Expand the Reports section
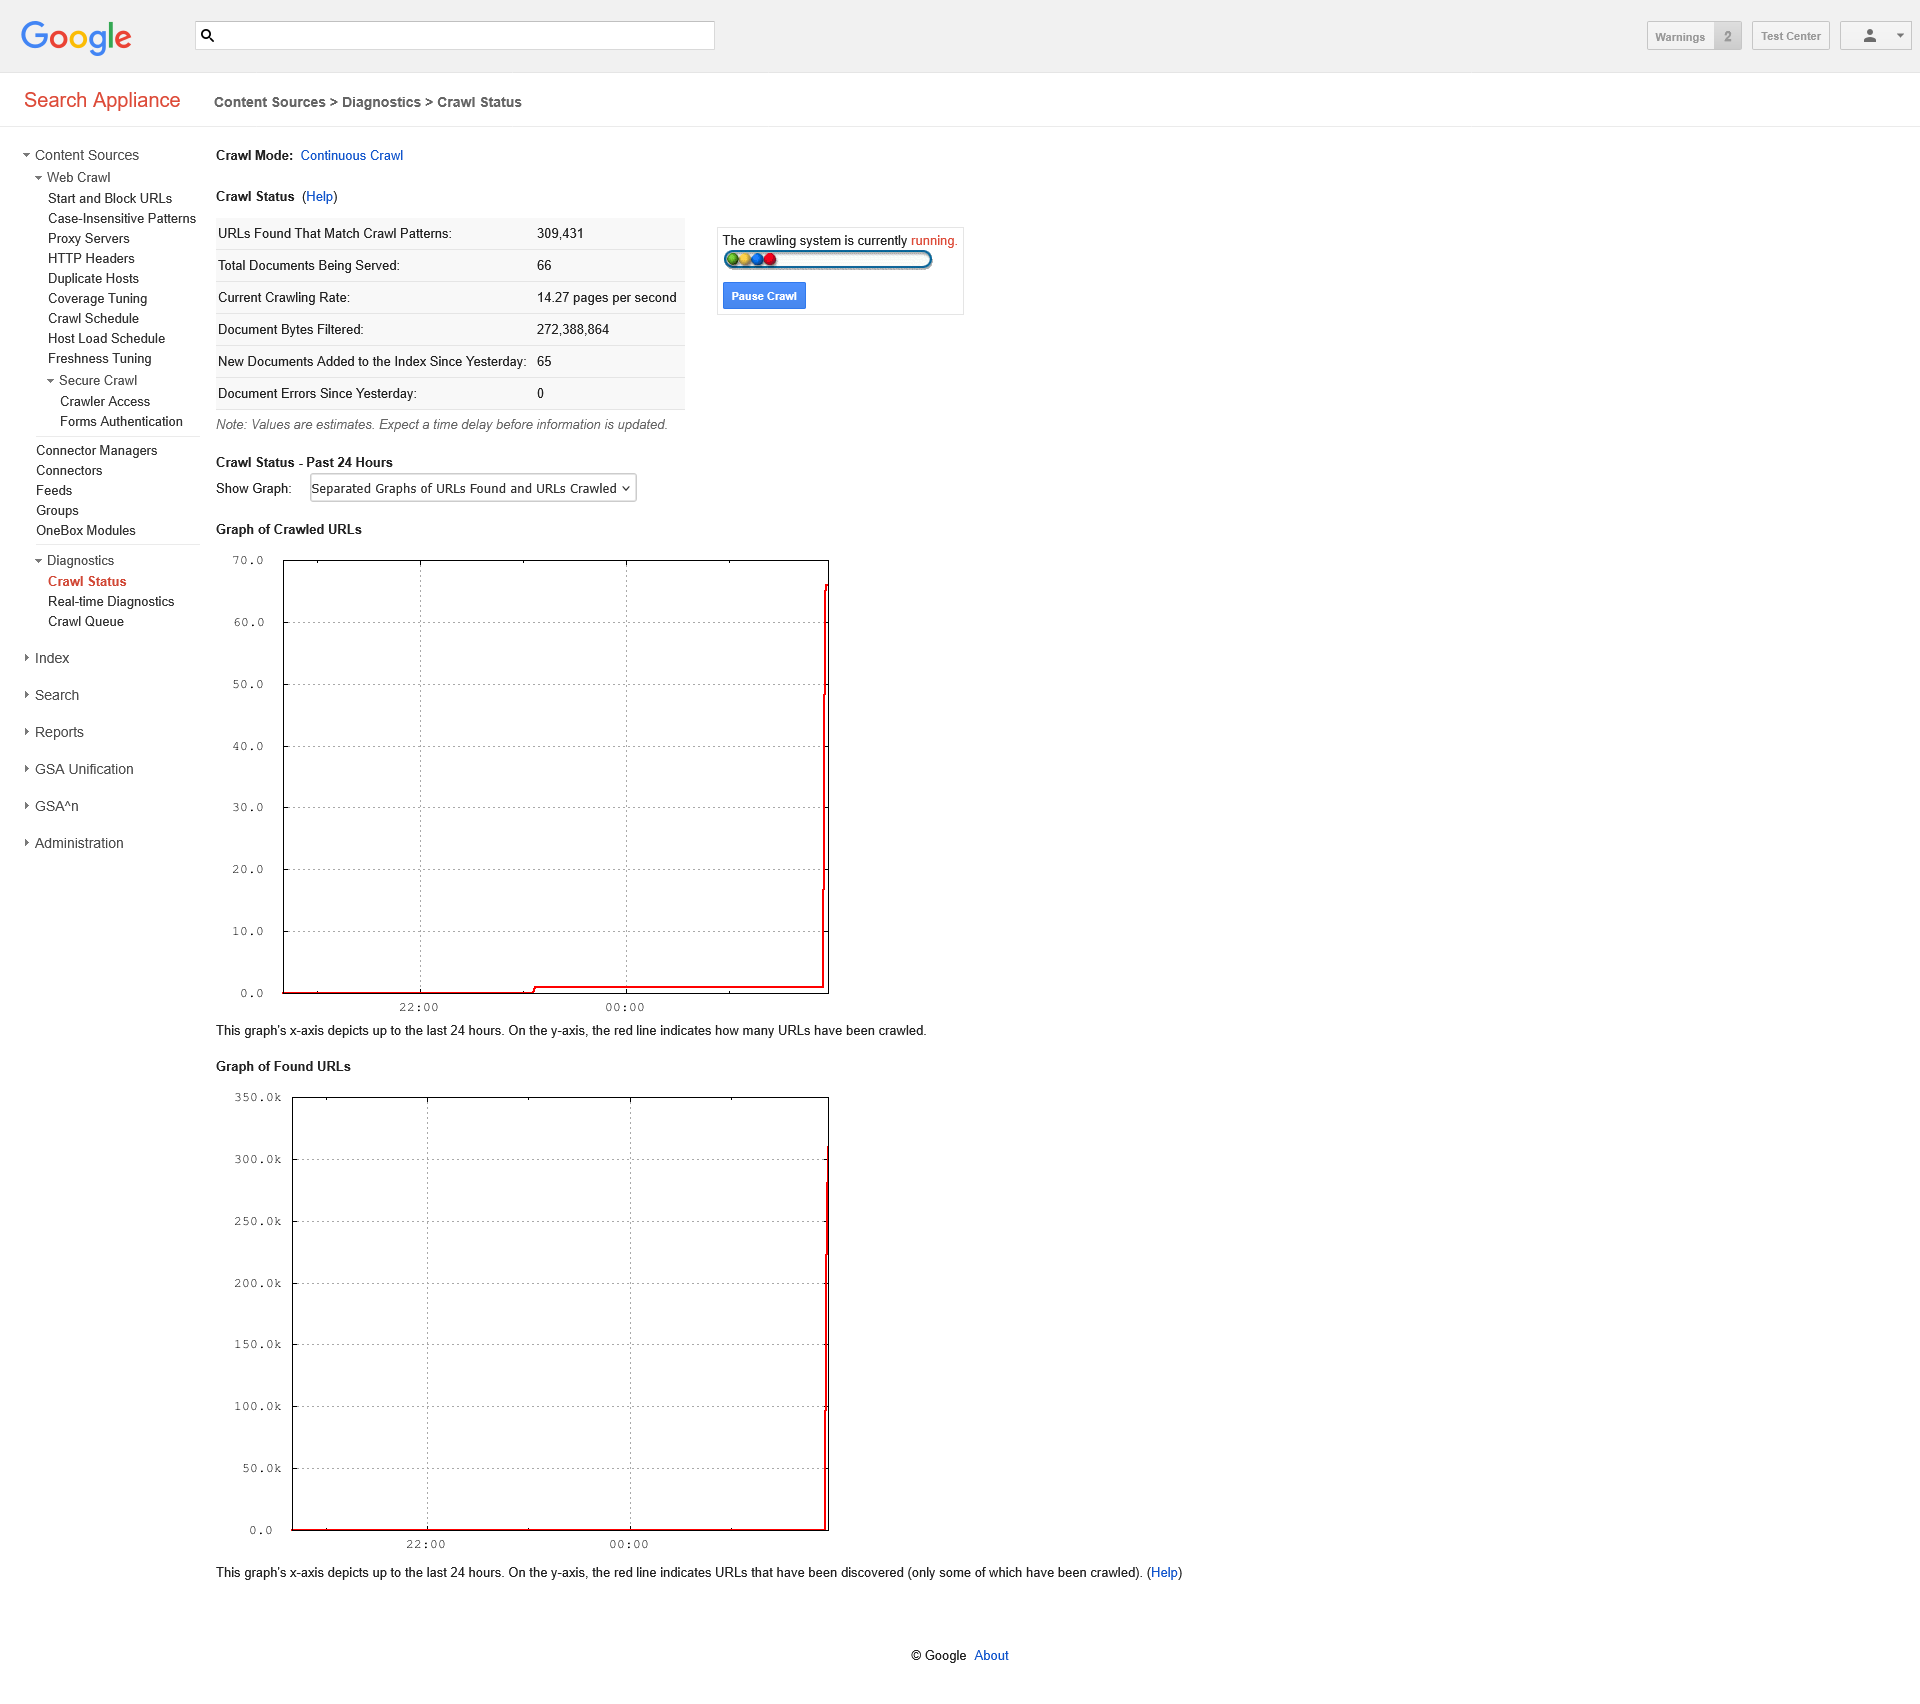The image size is (1920, 1704). (27, 732)
